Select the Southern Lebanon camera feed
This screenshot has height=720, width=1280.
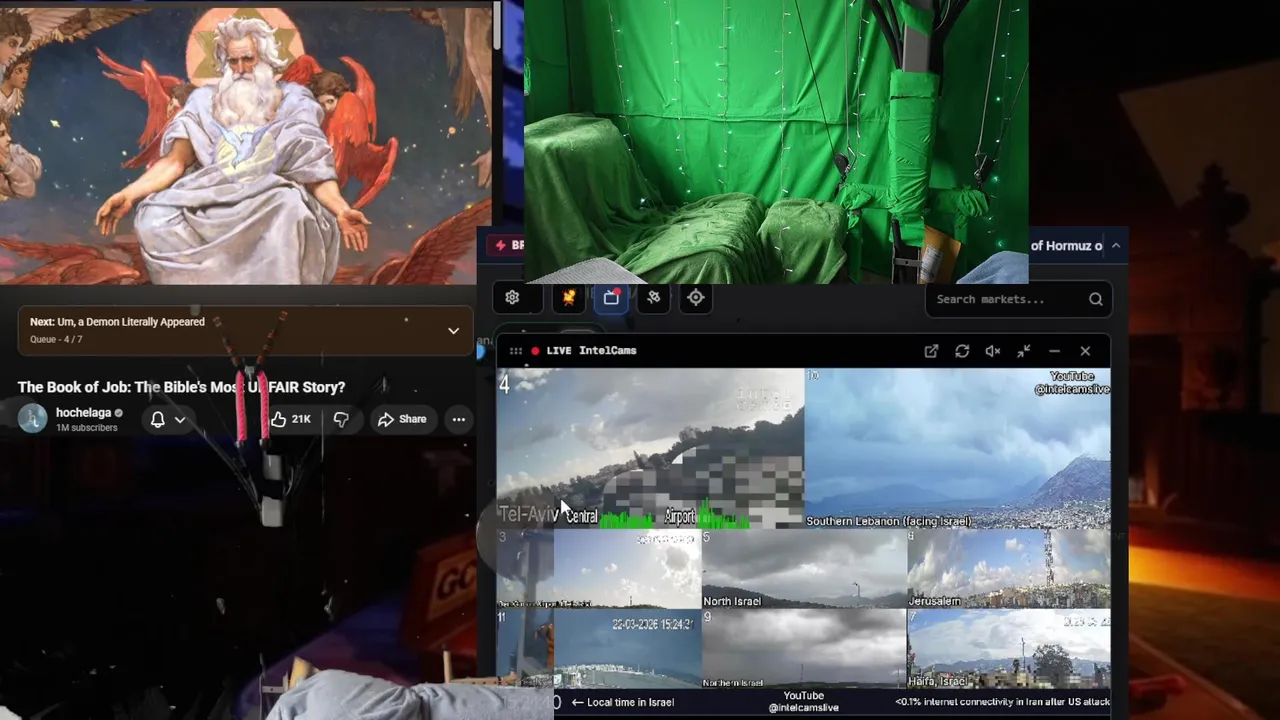click(x=957, y=448)
